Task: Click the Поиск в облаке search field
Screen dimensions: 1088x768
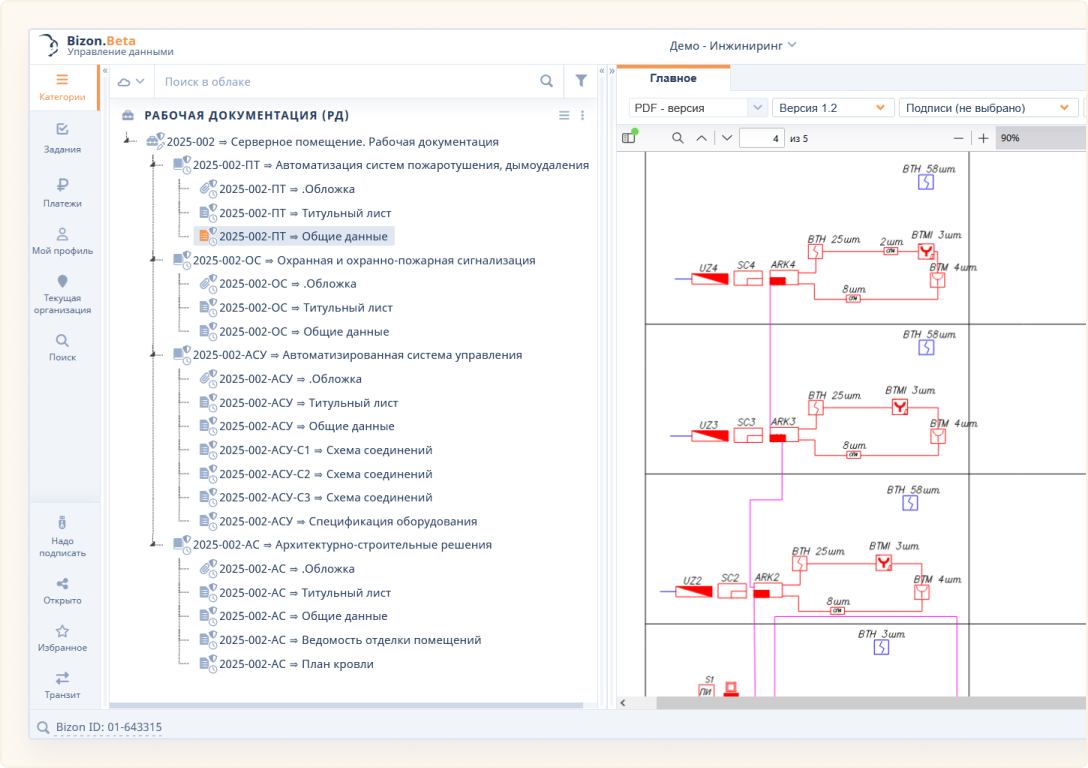Action: point(345,81)
